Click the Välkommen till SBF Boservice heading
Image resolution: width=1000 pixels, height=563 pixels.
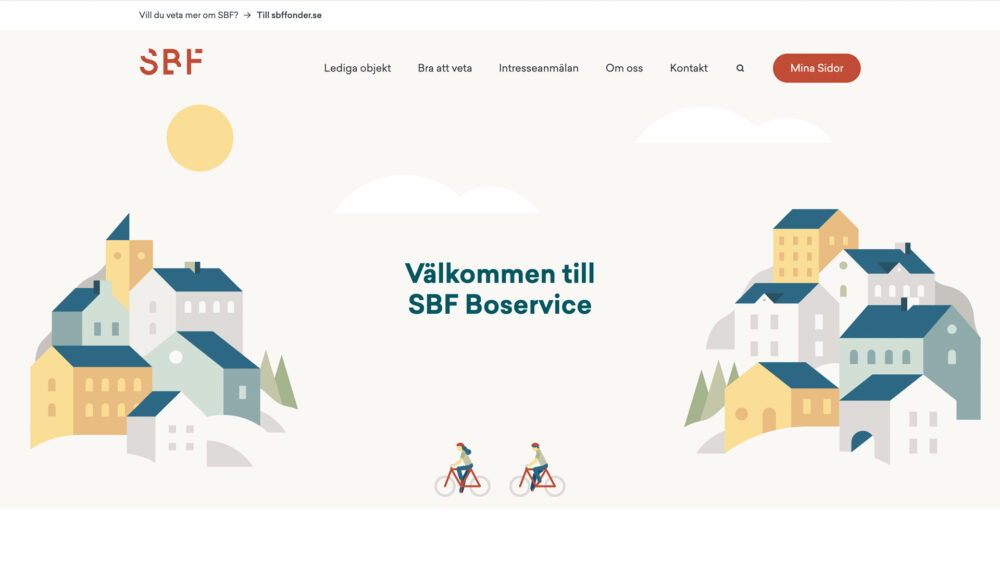(500, 289)
